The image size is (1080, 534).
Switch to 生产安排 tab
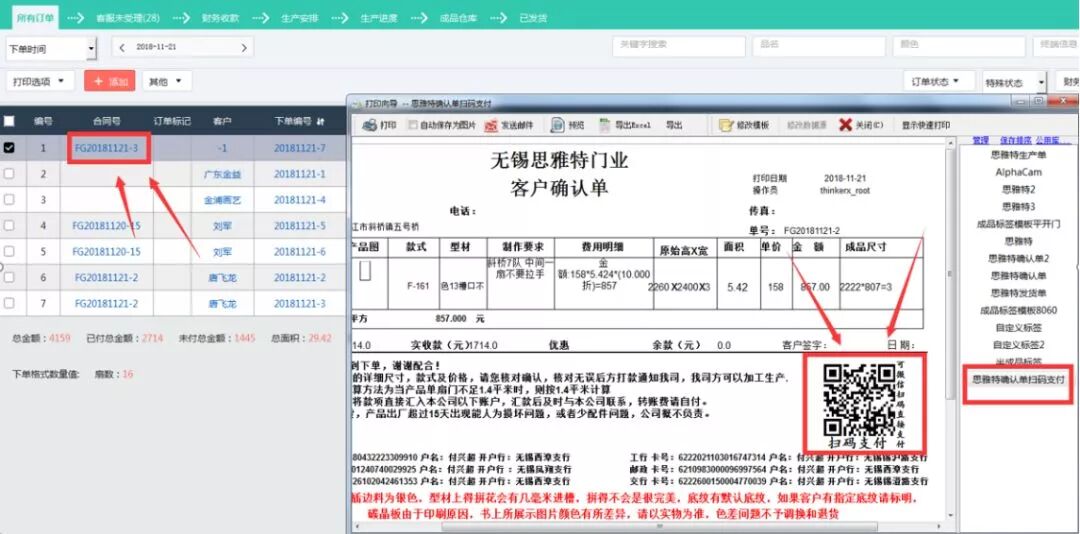click(300, 18)
